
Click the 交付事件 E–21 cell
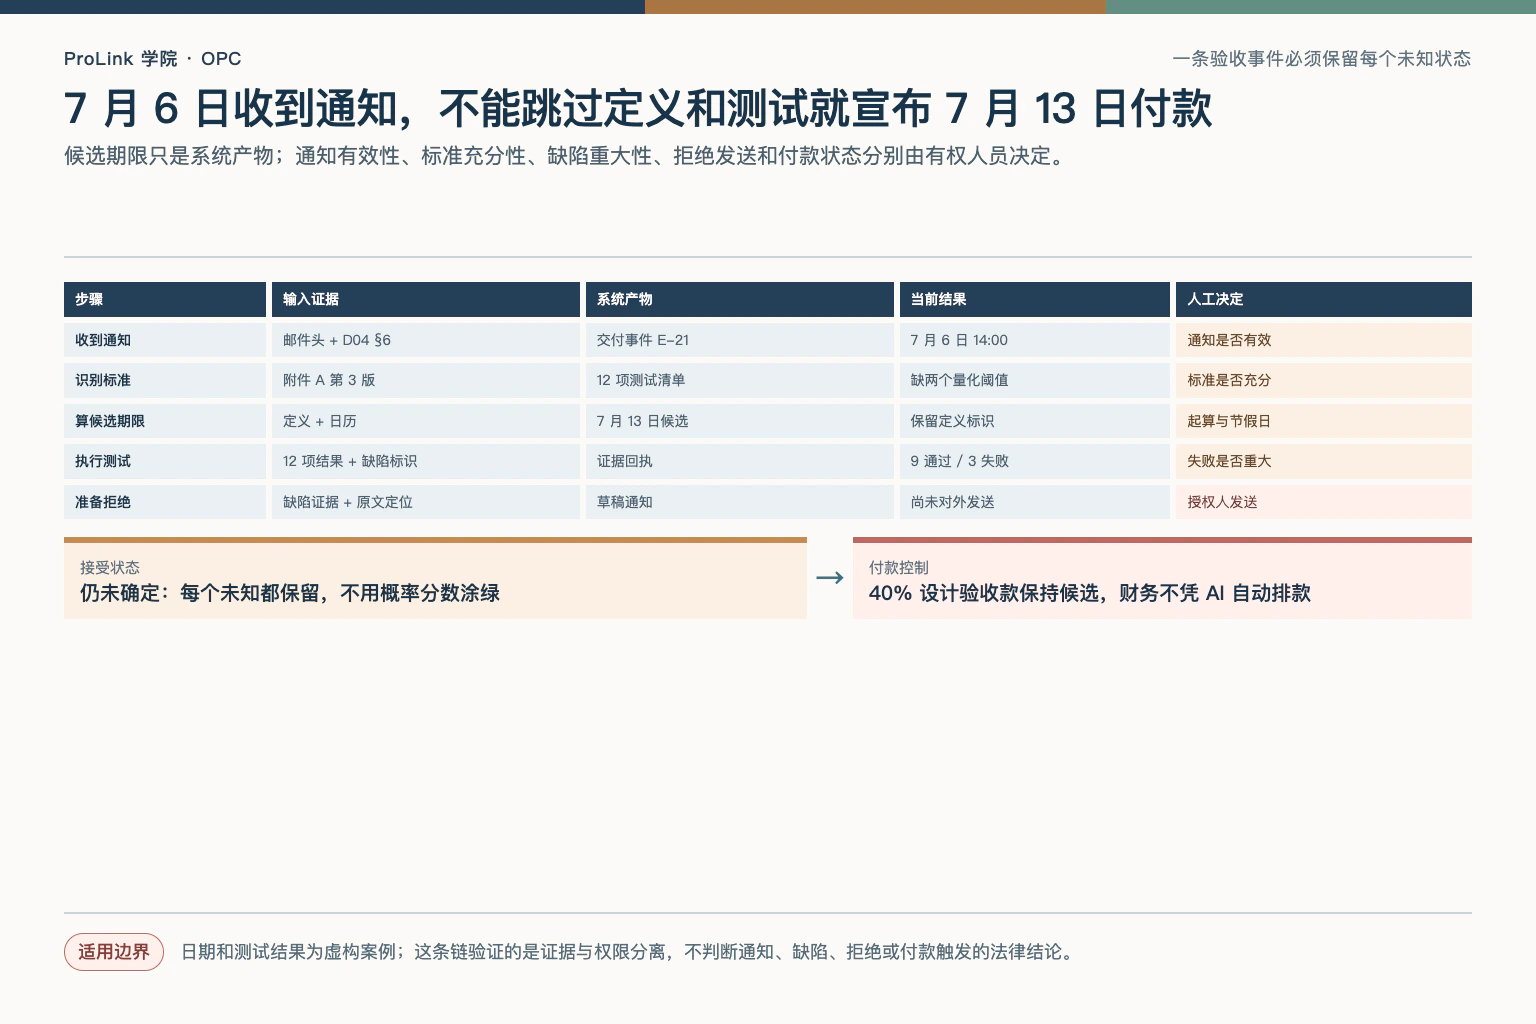click(x=740, y=340)
